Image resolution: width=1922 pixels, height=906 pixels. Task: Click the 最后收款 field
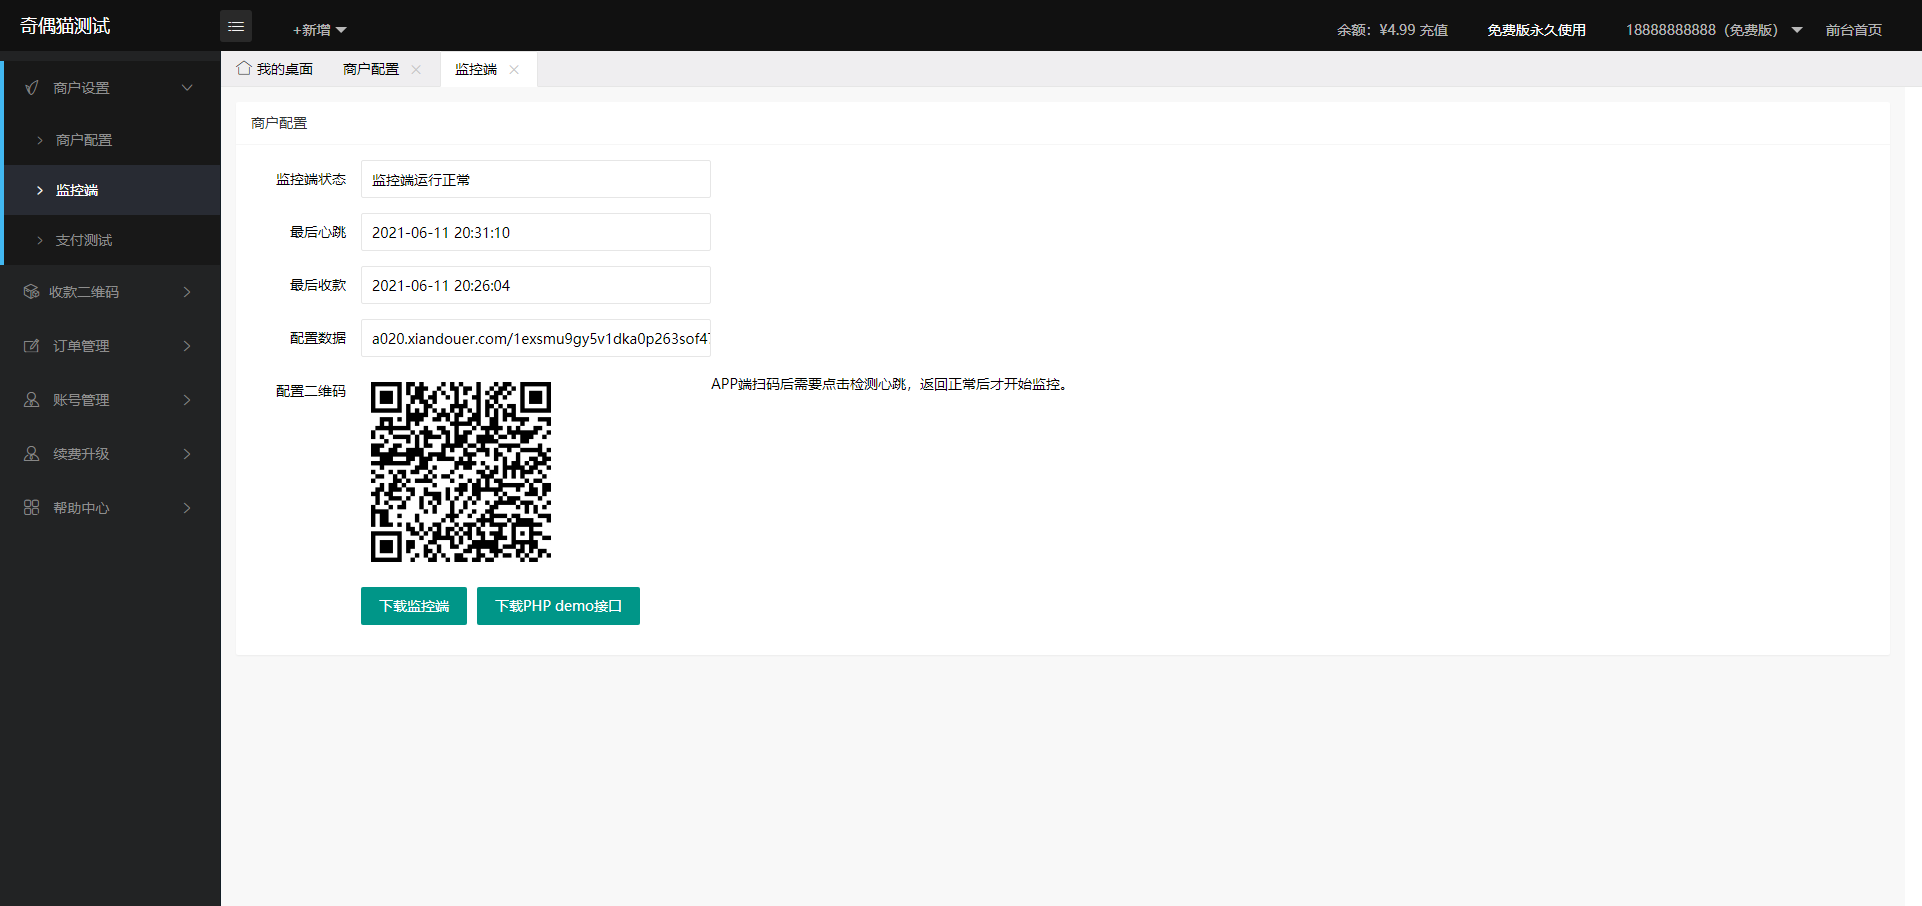536,285
